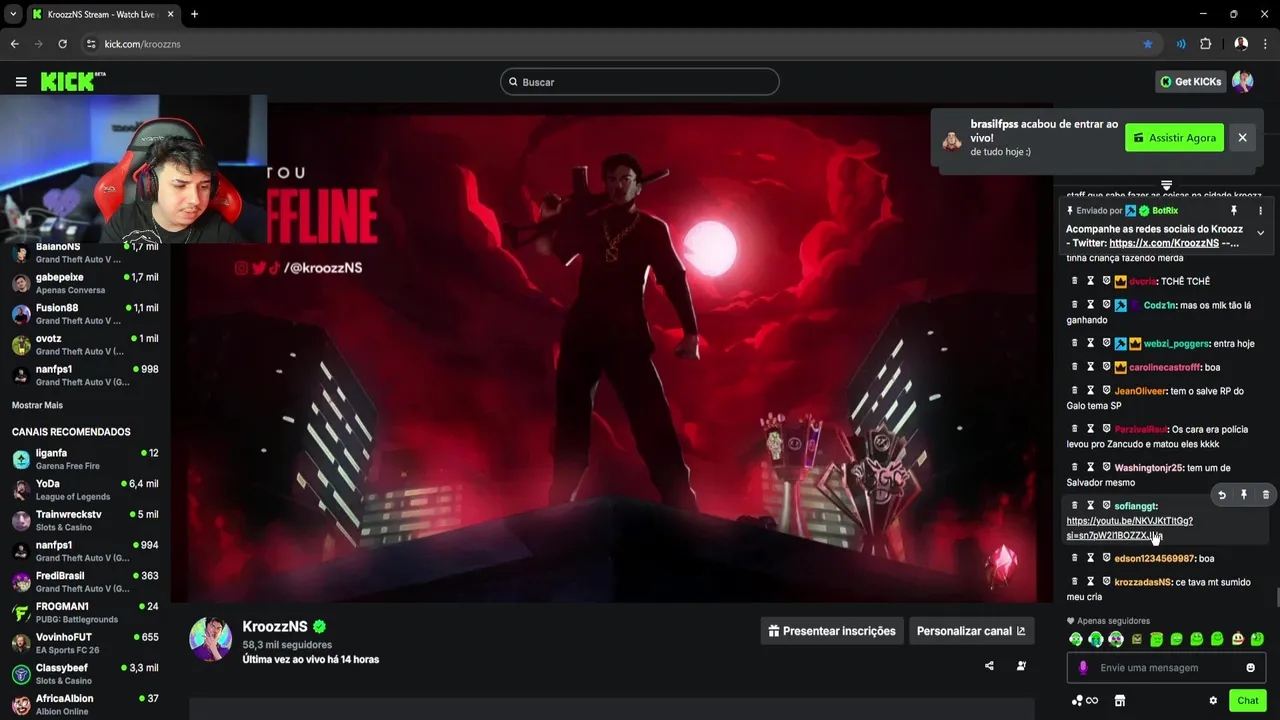Open chat settings gear

[1213, 701]
